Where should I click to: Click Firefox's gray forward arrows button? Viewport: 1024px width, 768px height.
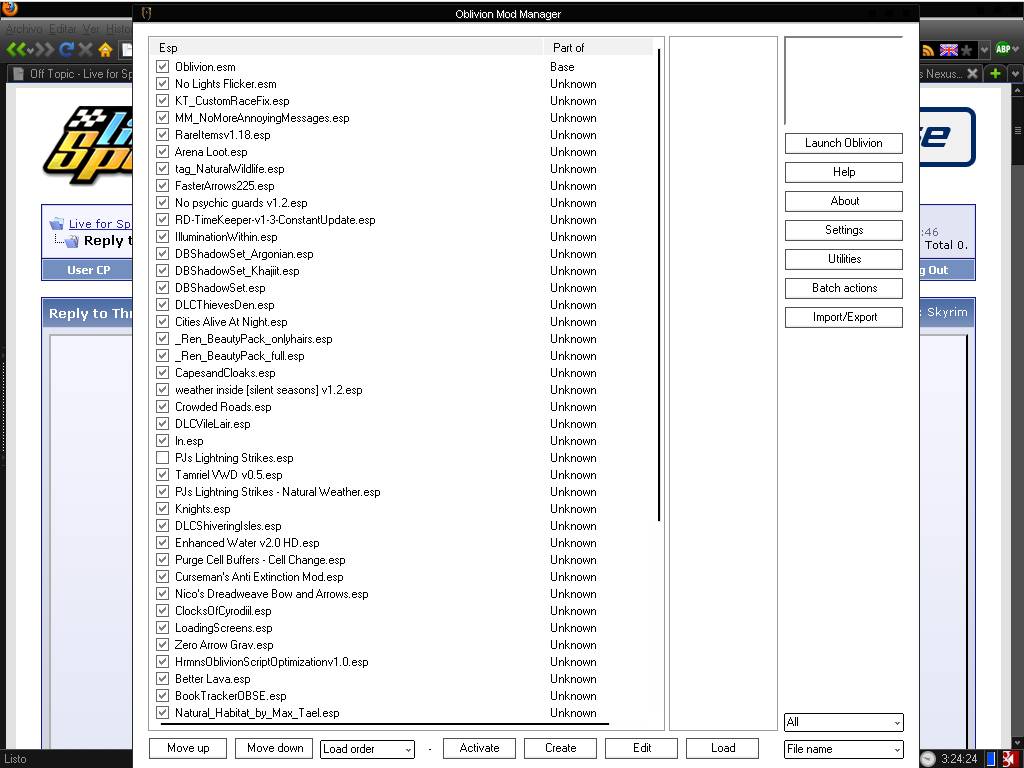point(44,50)
